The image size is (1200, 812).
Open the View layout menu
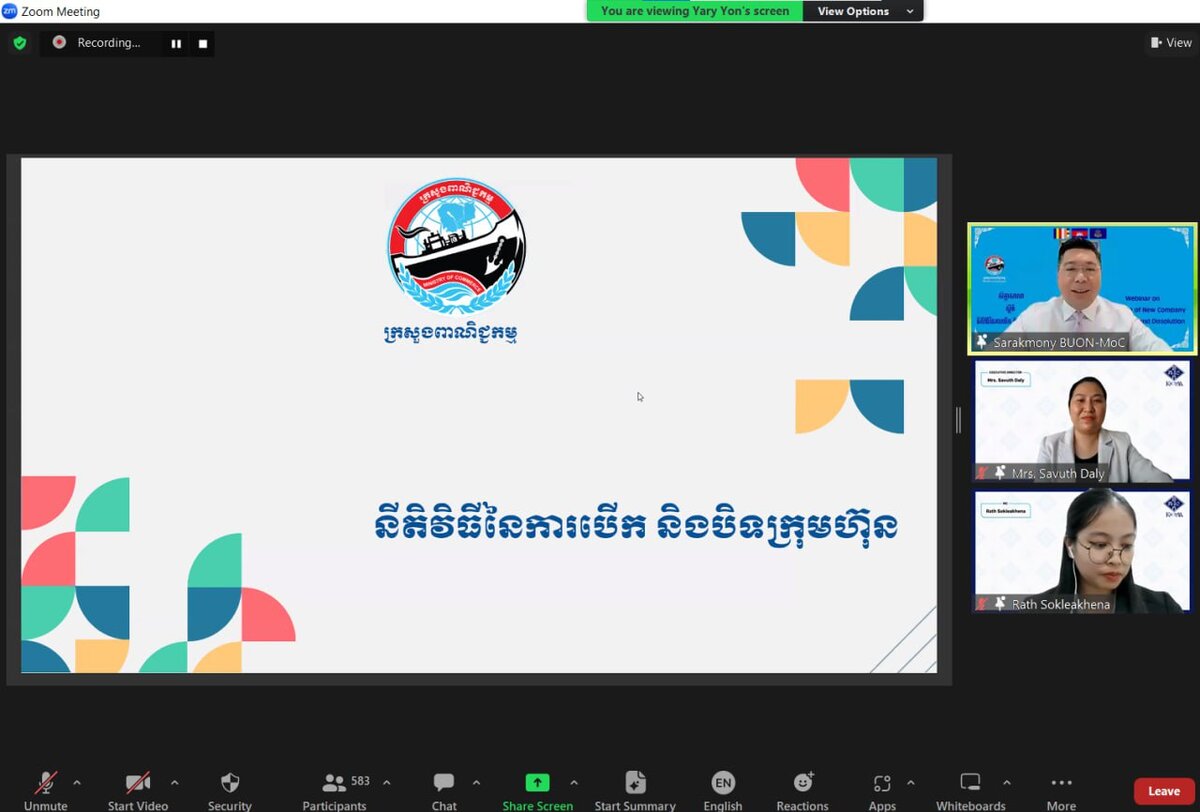(x=1171, y=42)
